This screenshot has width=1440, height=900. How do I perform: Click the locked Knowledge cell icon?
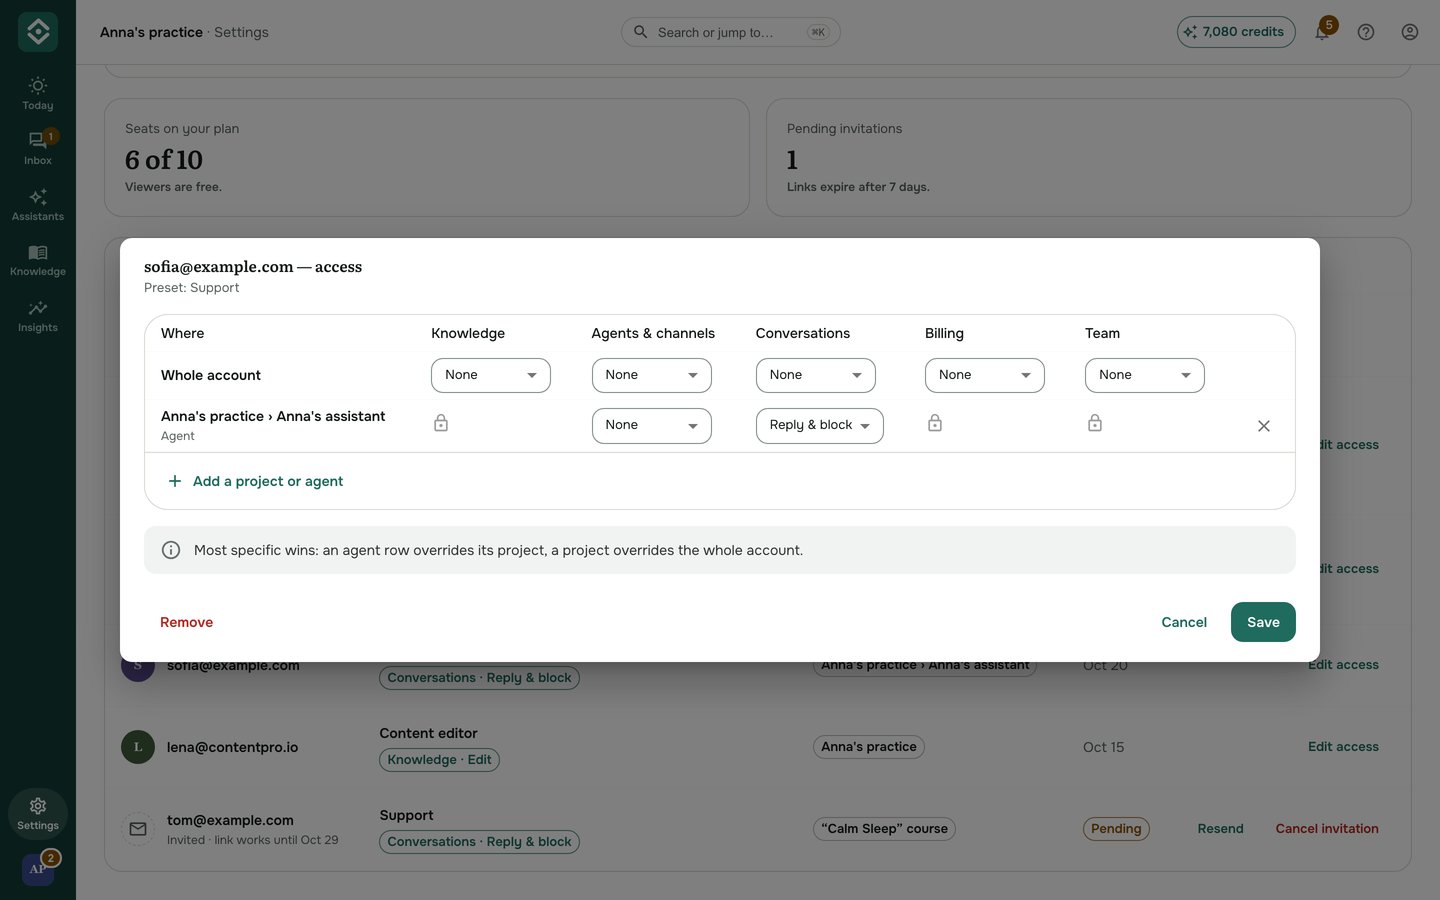[x=441, y=423]
